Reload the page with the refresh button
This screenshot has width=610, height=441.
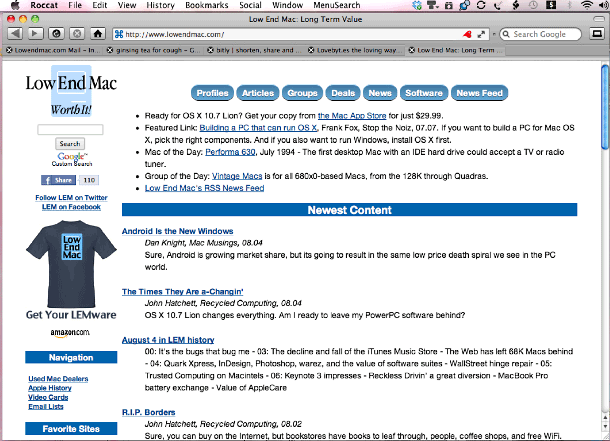56,34
